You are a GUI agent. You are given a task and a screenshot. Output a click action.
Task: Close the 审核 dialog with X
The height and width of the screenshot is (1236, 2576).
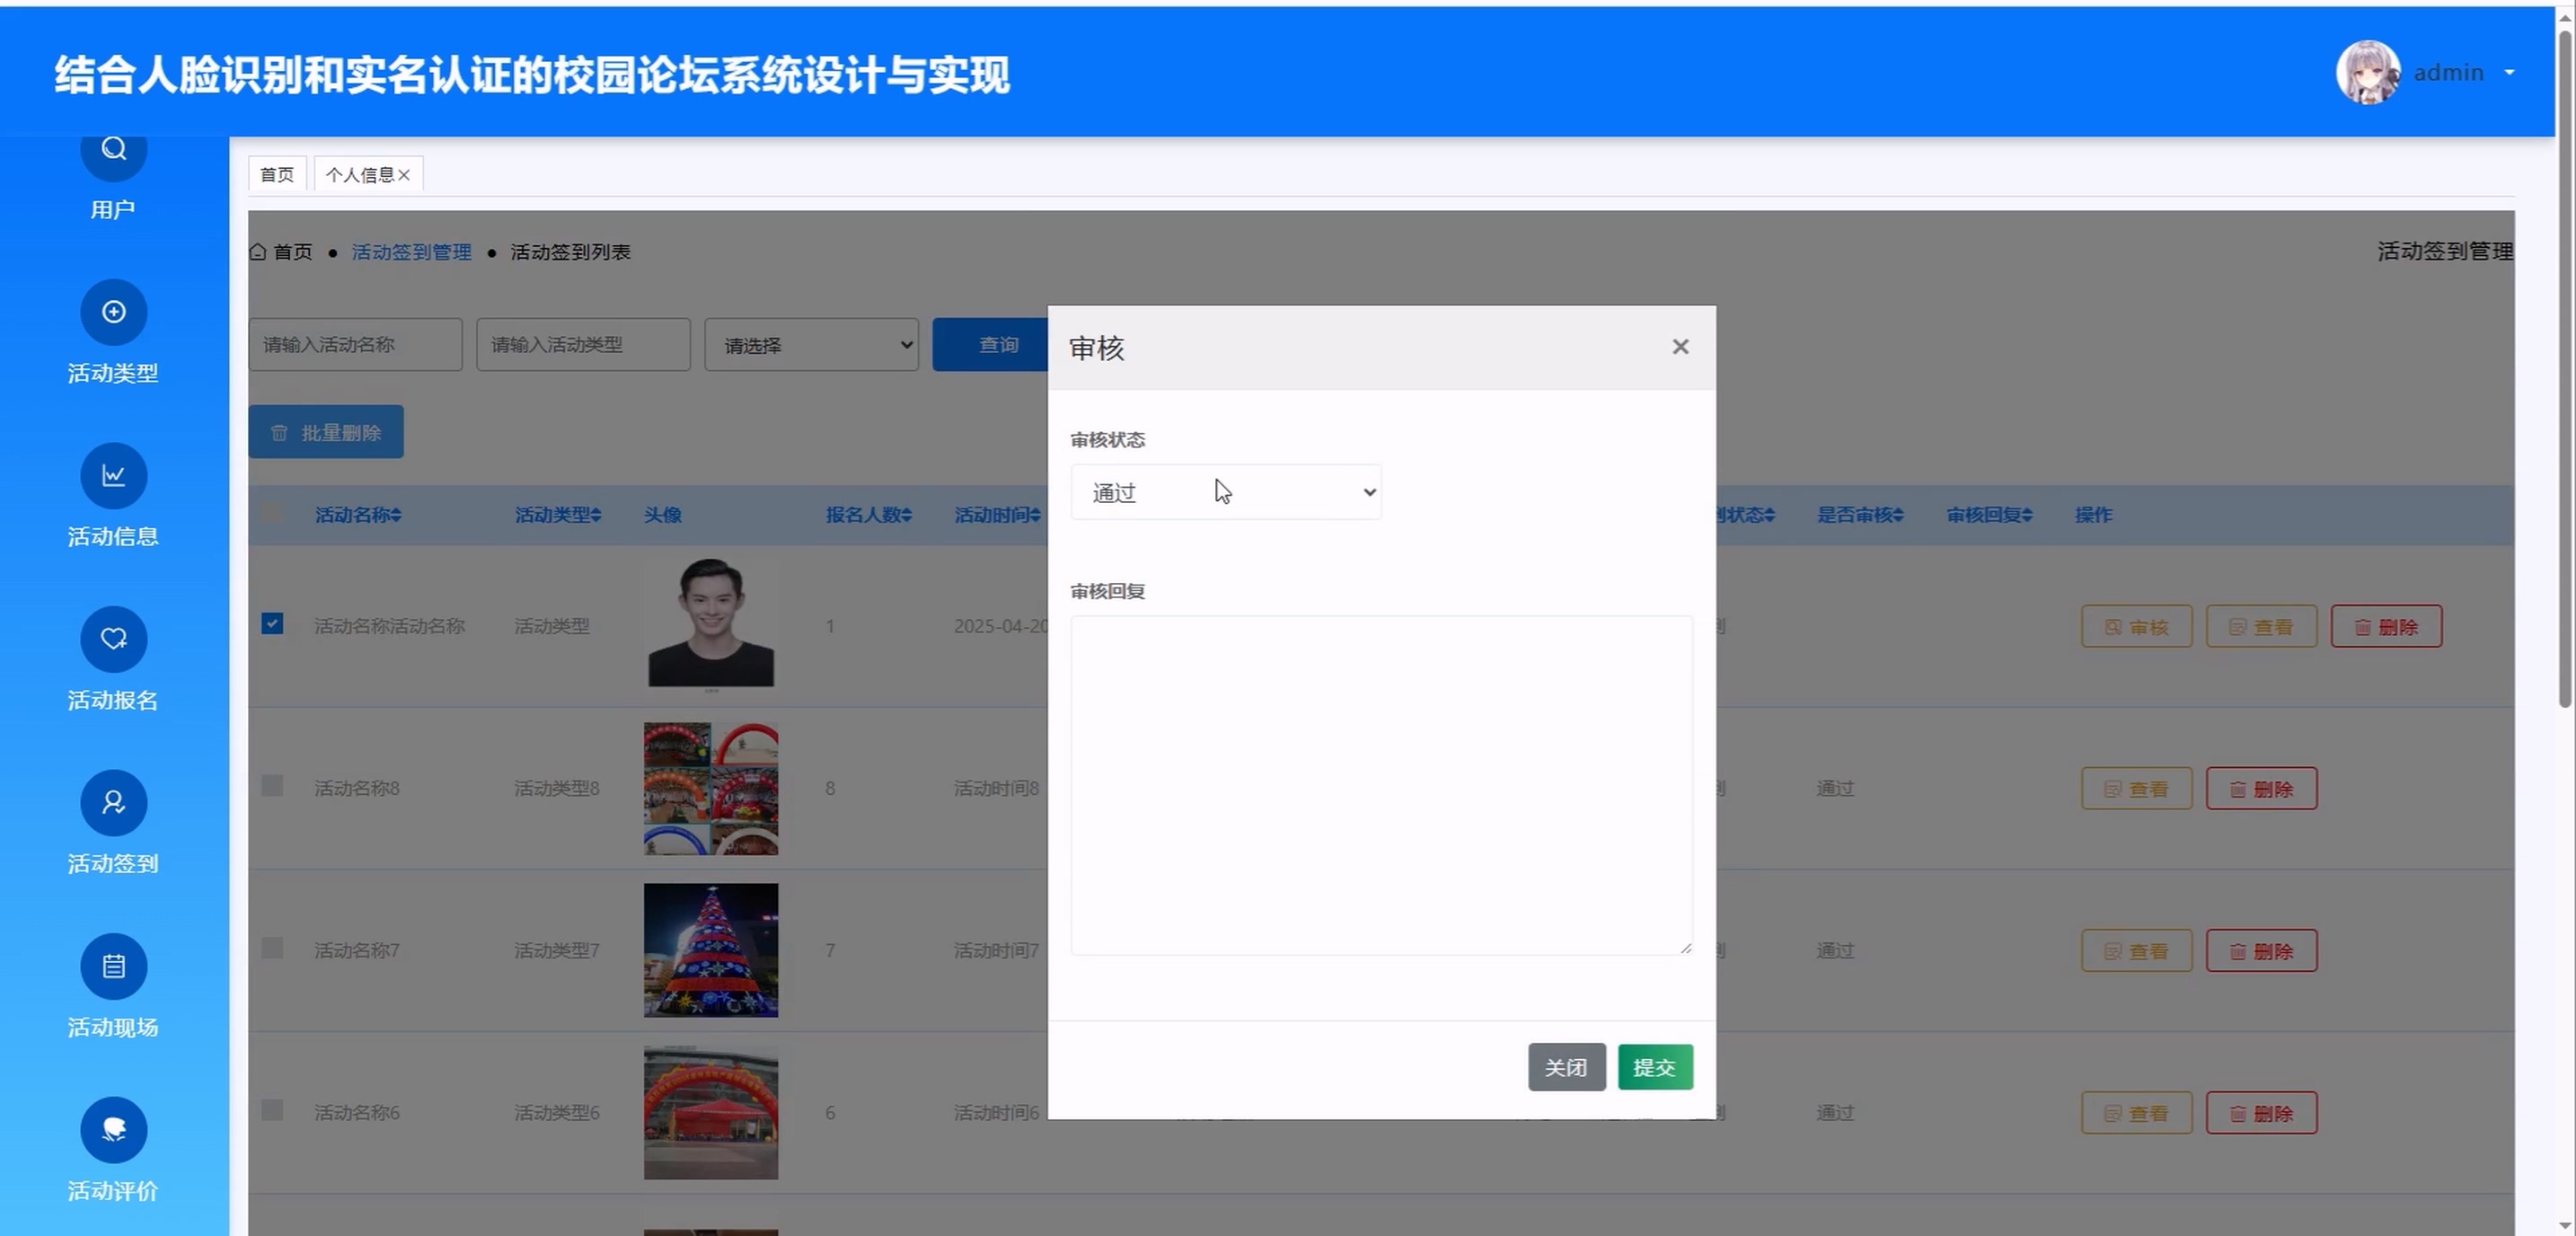tap(1680, 346)
